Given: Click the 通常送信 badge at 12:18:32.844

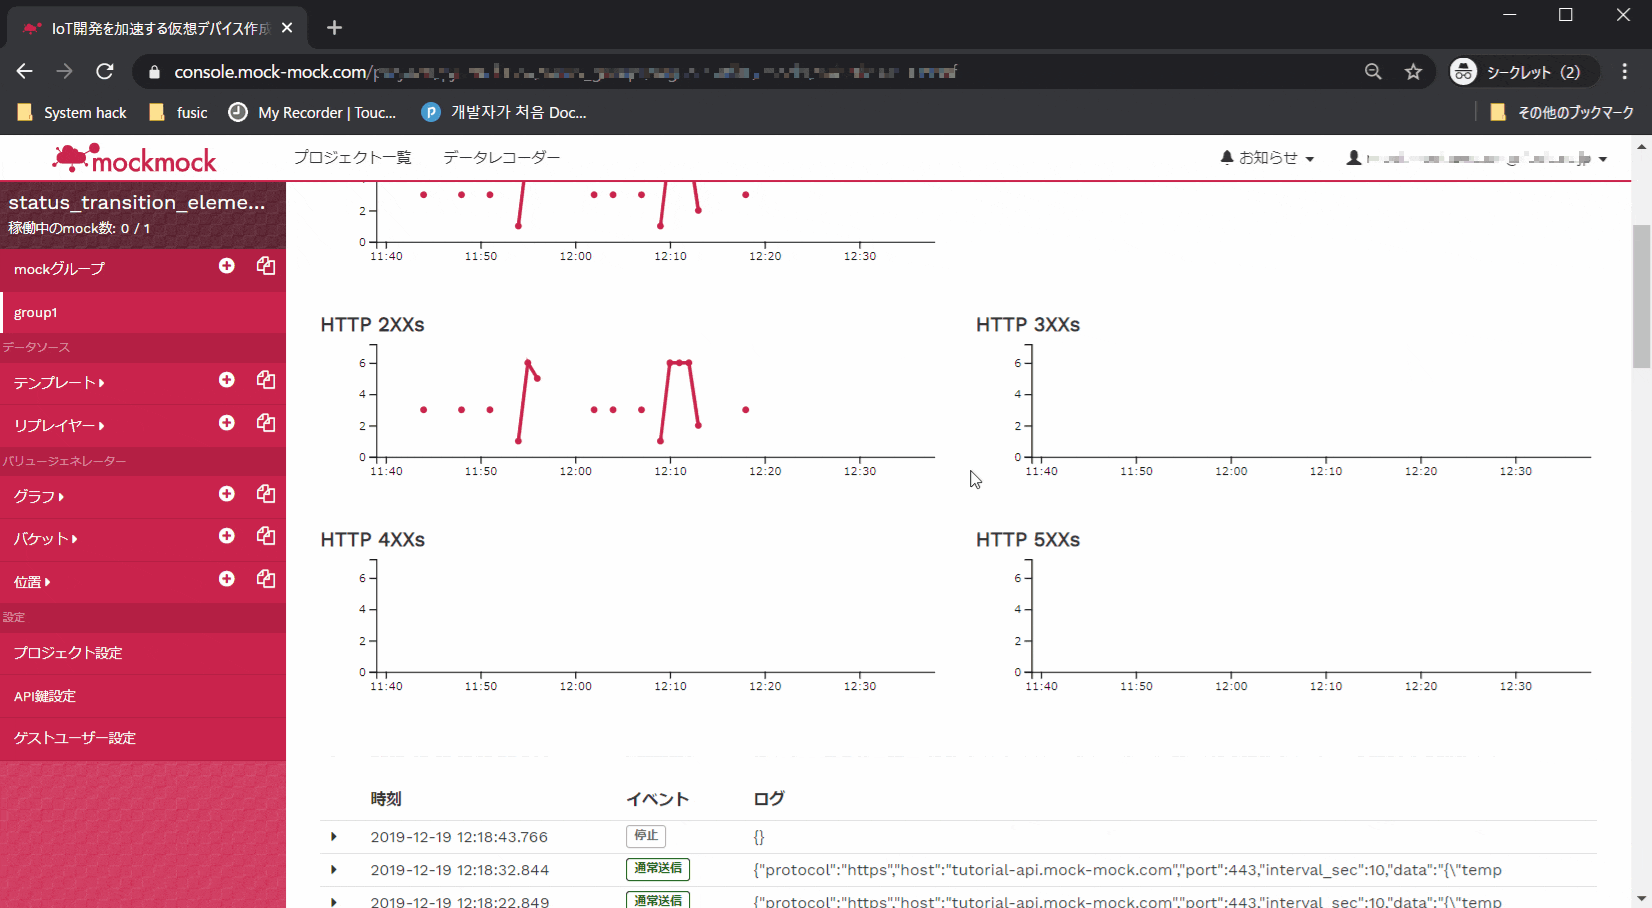Looking at the screenshot, I should coord(658,869).
